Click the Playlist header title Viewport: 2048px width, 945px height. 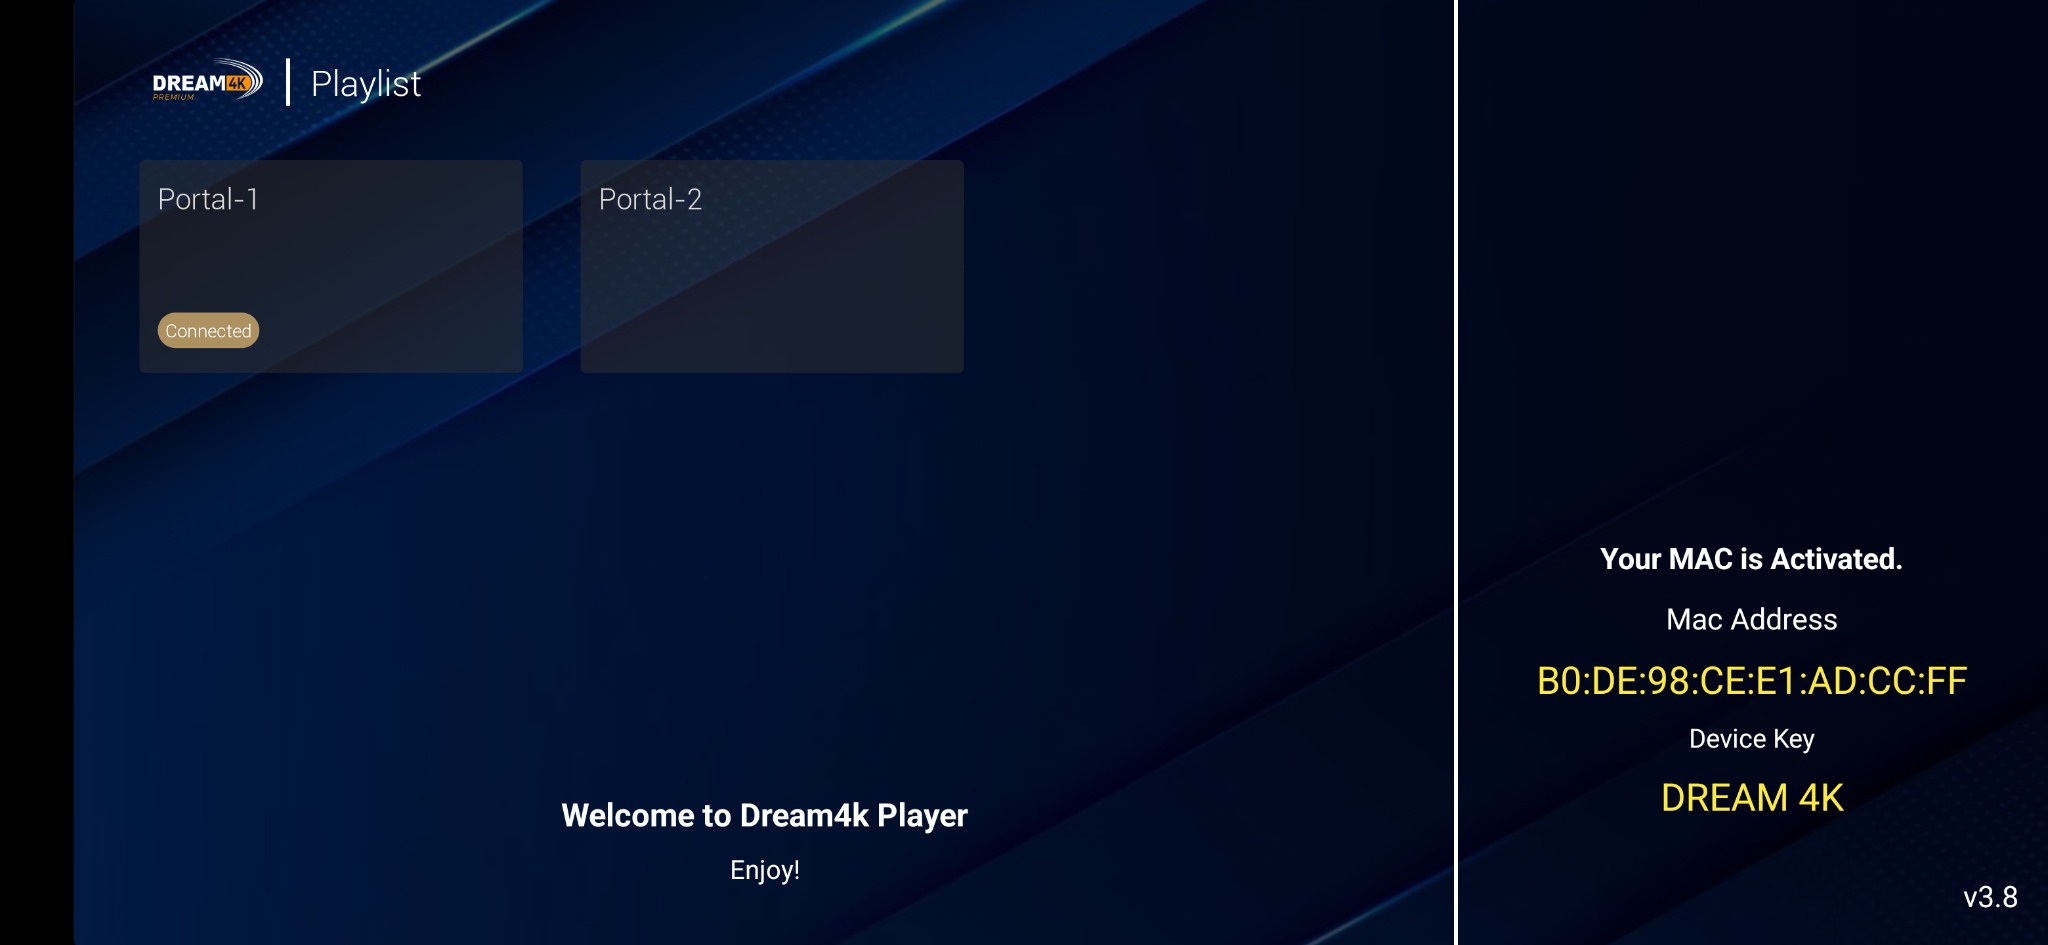point(366,84)
